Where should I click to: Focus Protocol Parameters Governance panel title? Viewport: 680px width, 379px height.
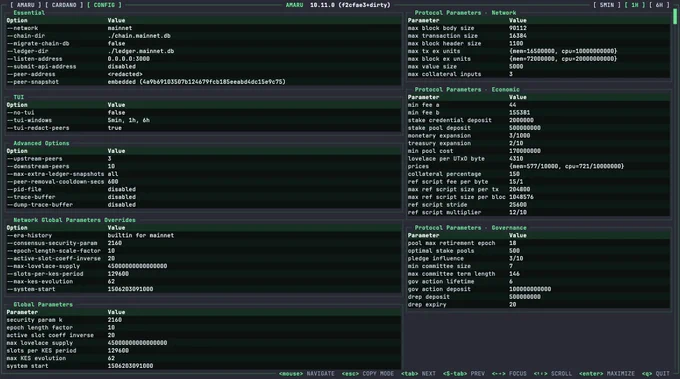tap(471, 228)
